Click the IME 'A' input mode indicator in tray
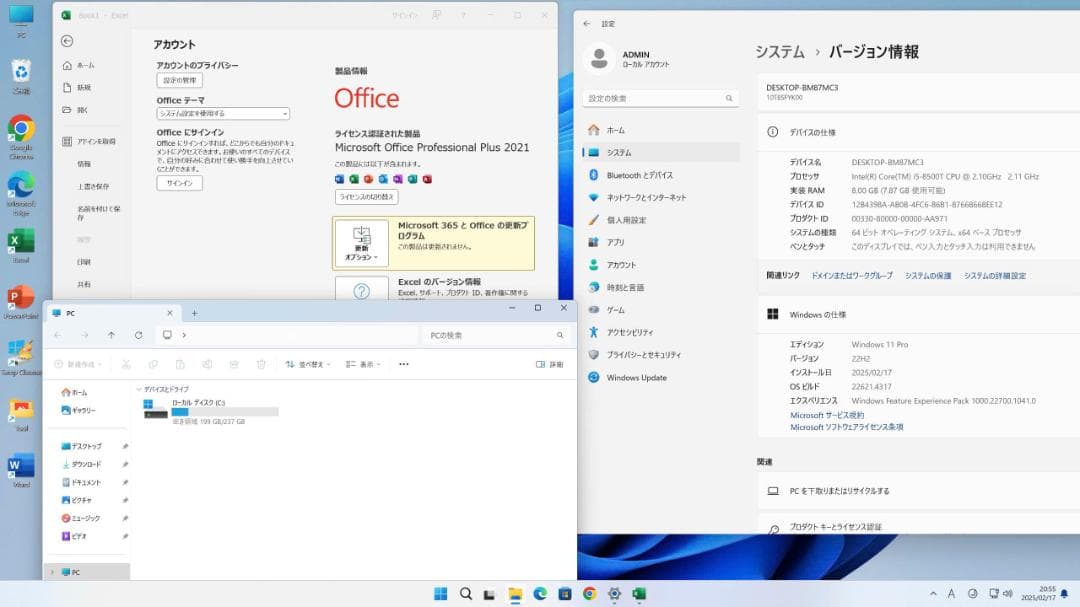 [x=950, y=593]
